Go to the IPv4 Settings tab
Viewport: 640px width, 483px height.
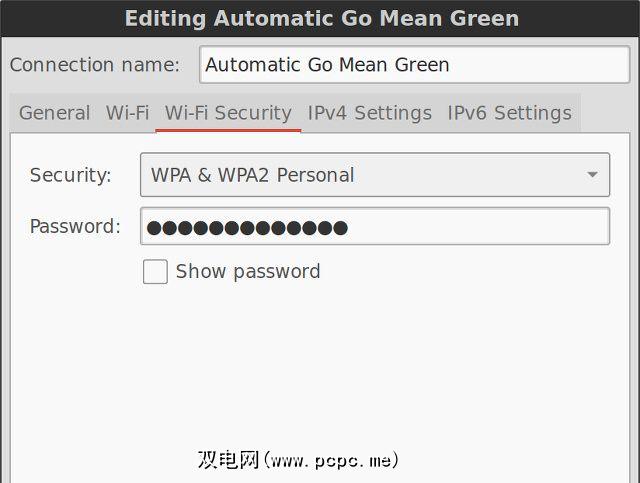click(370, 113)
